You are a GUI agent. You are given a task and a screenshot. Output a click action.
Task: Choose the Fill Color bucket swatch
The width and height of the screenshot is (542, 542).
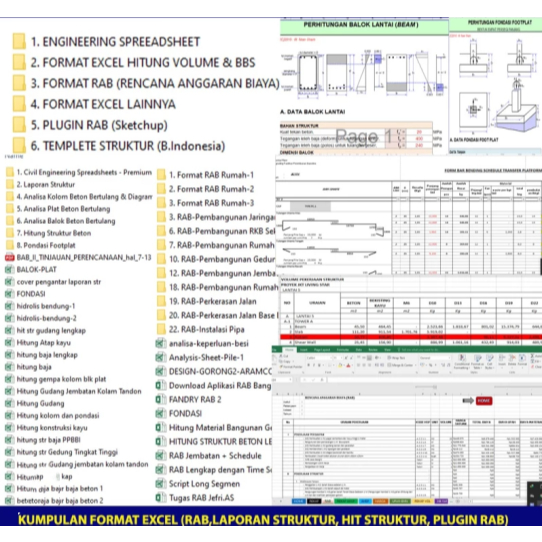click(x=340, y=365)
